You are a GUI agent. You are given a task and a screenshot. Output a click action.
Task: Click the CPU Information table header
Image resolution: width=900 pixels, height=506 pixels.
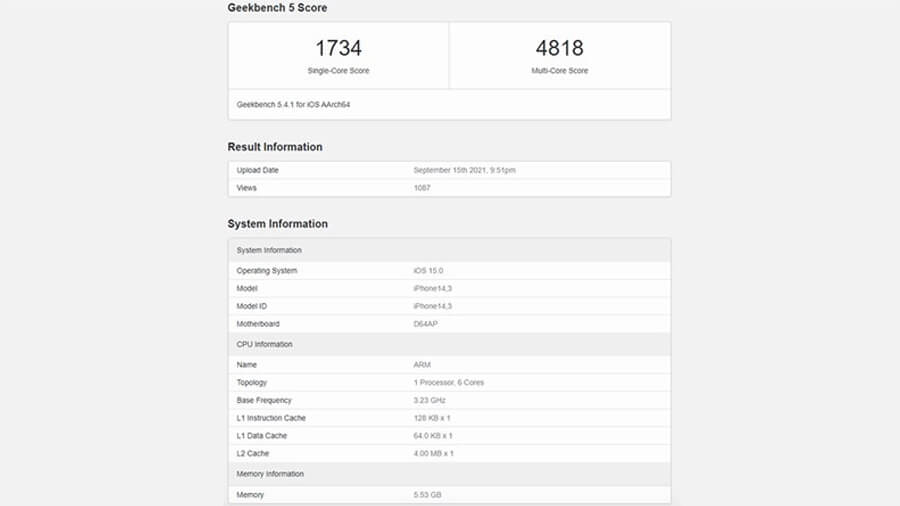264,344
